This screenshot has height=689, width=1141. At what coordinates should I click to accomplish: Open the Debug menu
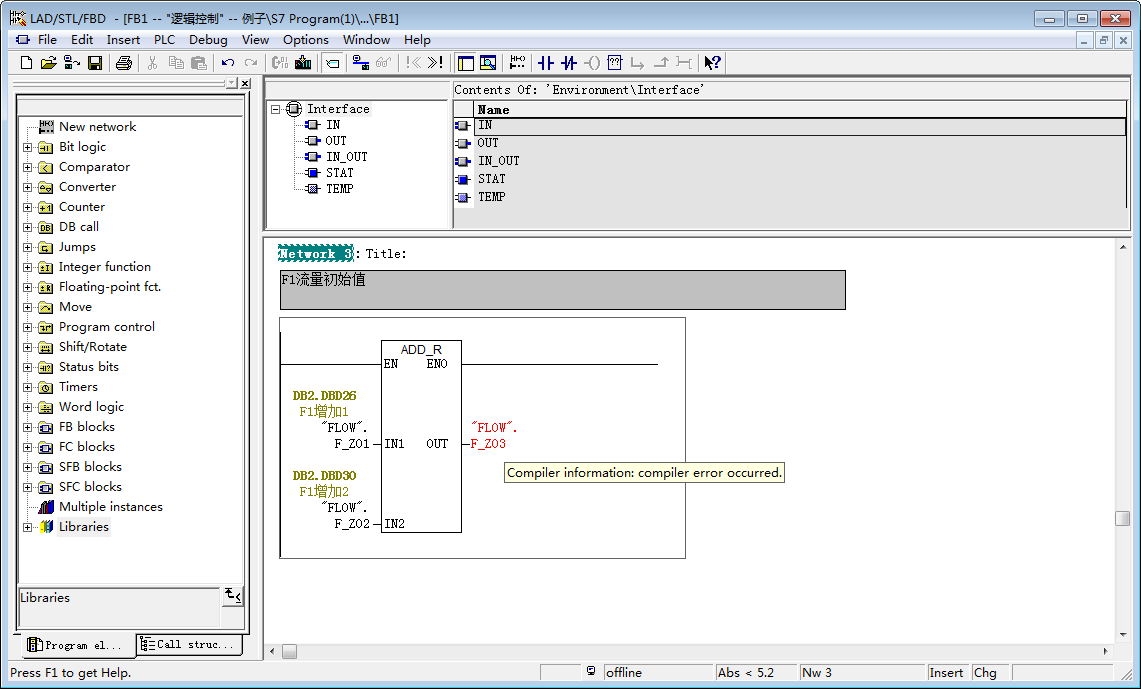pos(208,40)
